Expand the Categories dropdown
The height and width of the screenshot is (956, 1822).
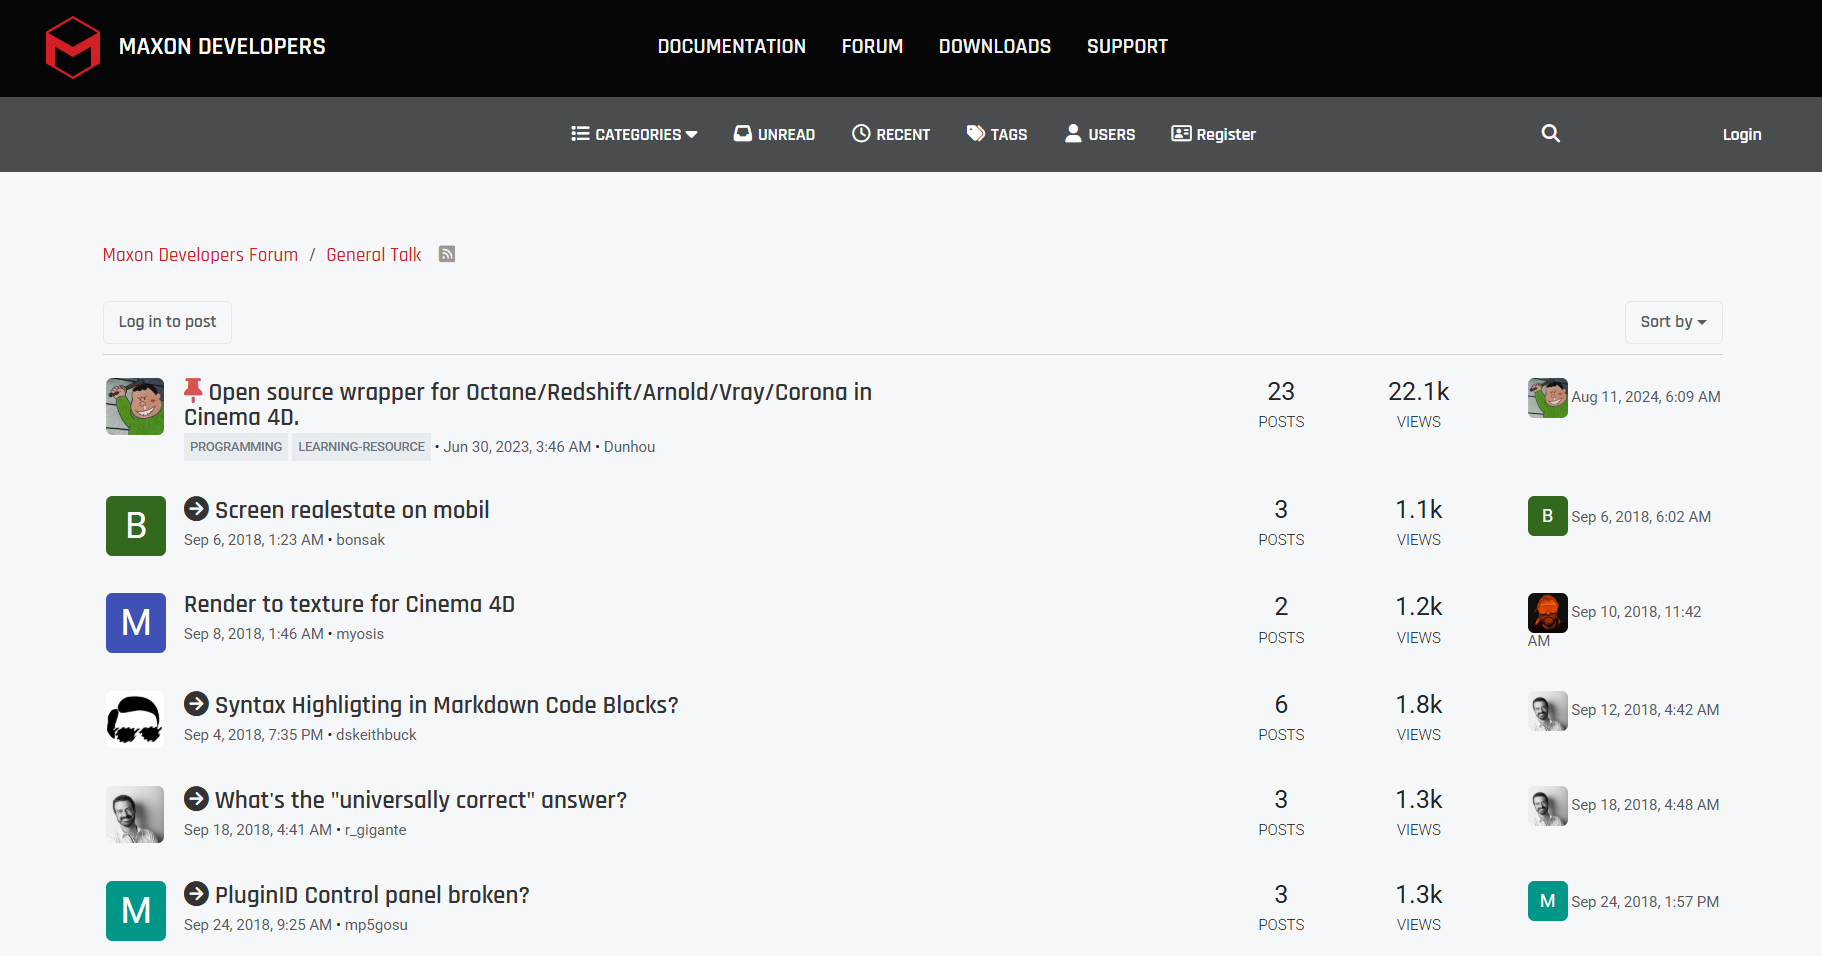[634, 134]
